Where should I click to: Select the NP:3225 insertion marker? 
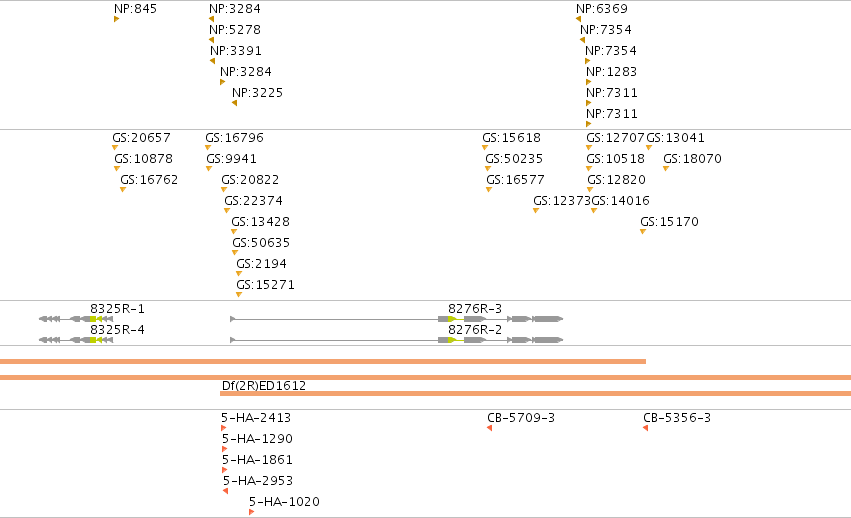point(234,103)
